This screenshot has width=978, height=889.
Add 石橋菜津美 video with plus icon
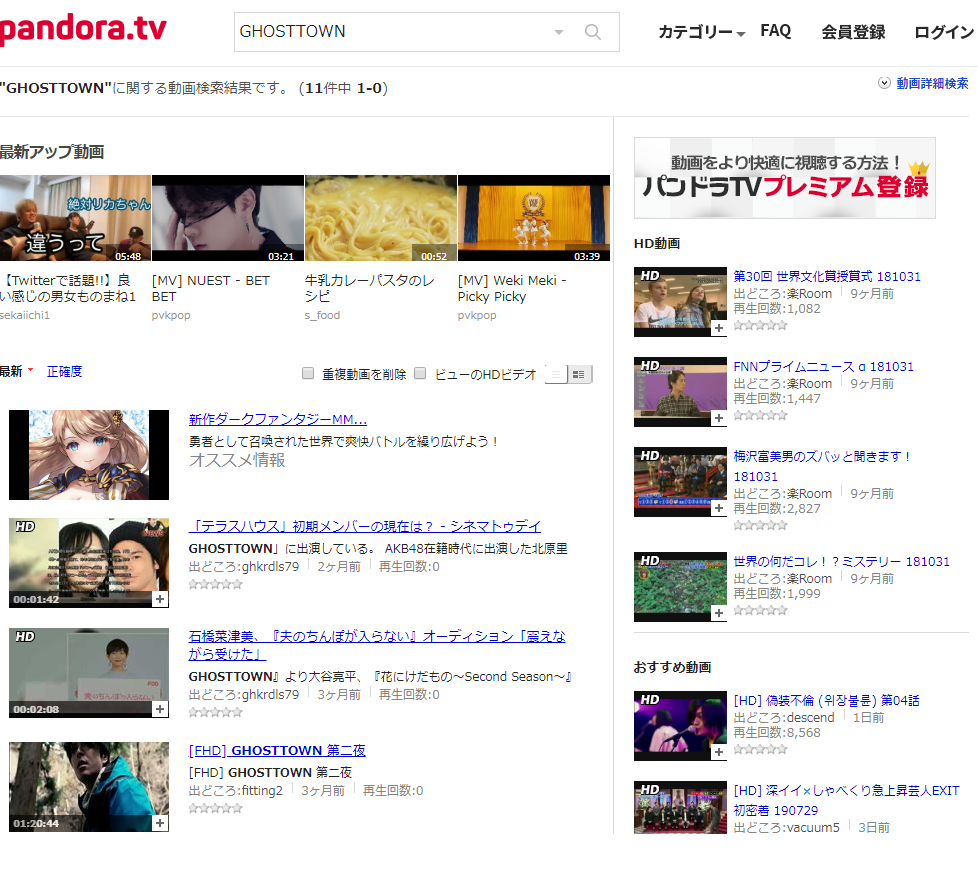[x=160, y=709]
